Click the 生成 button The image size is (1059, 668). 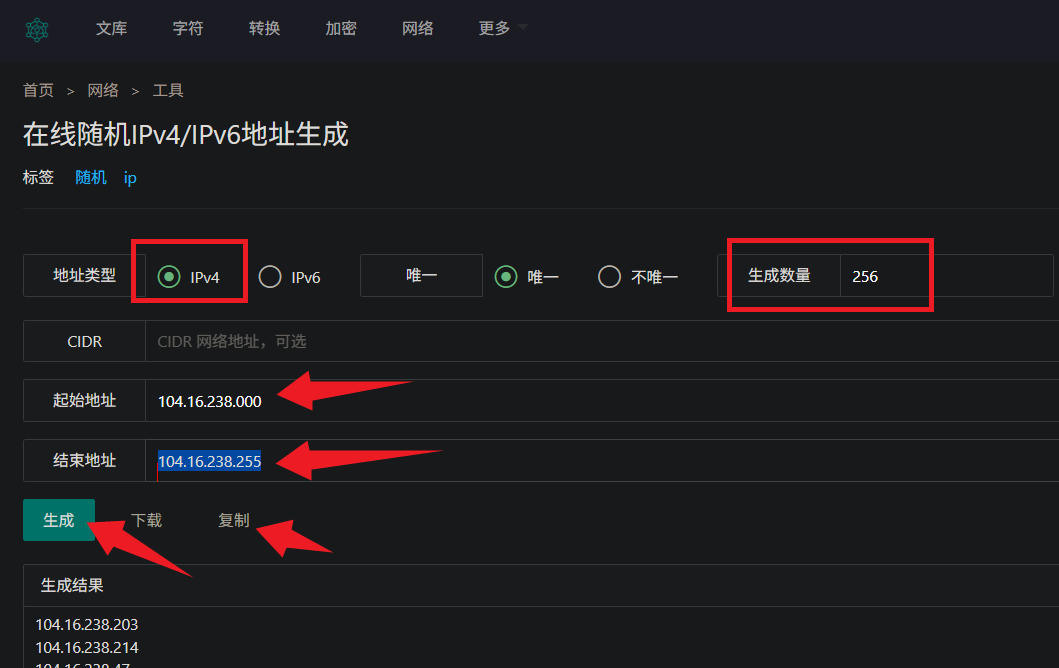pos(59,520)
